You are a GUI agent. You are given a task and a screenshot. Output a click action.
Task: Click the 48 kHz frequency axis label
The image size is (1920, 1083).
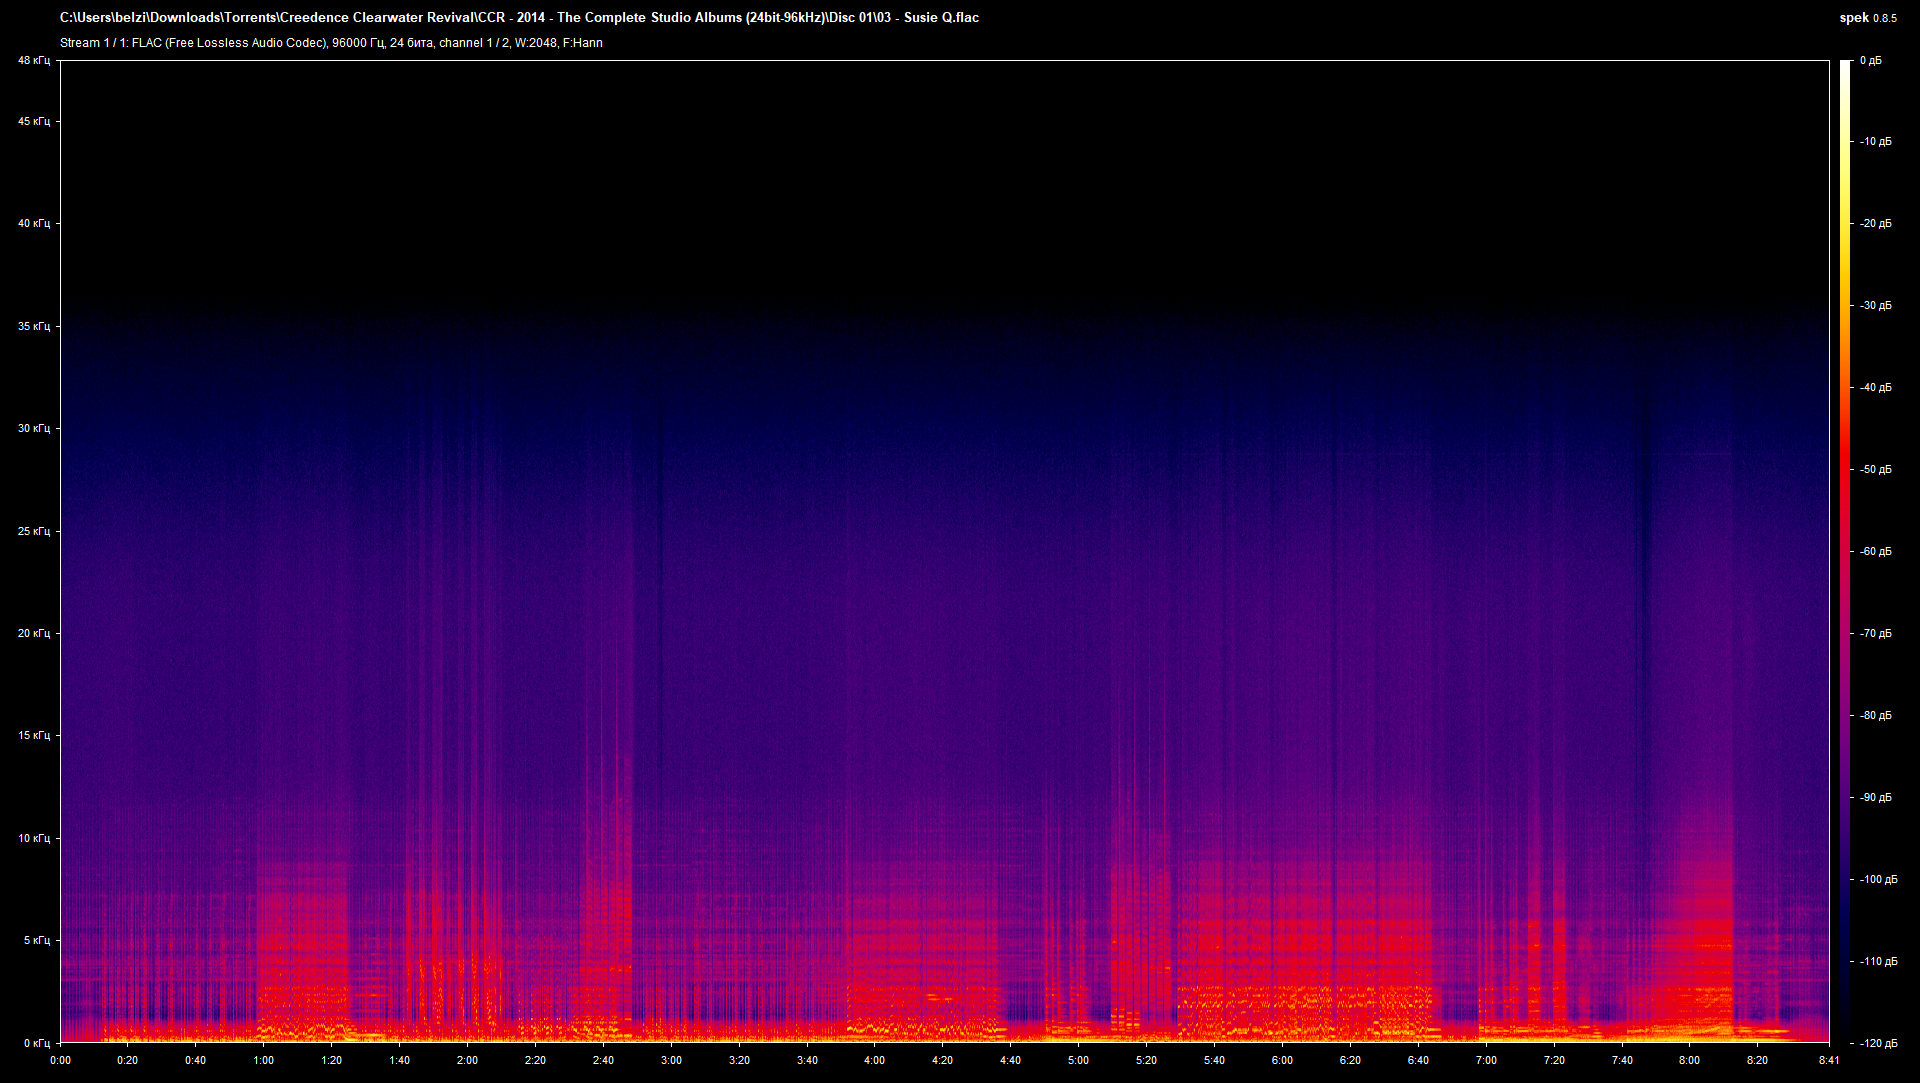34,60
